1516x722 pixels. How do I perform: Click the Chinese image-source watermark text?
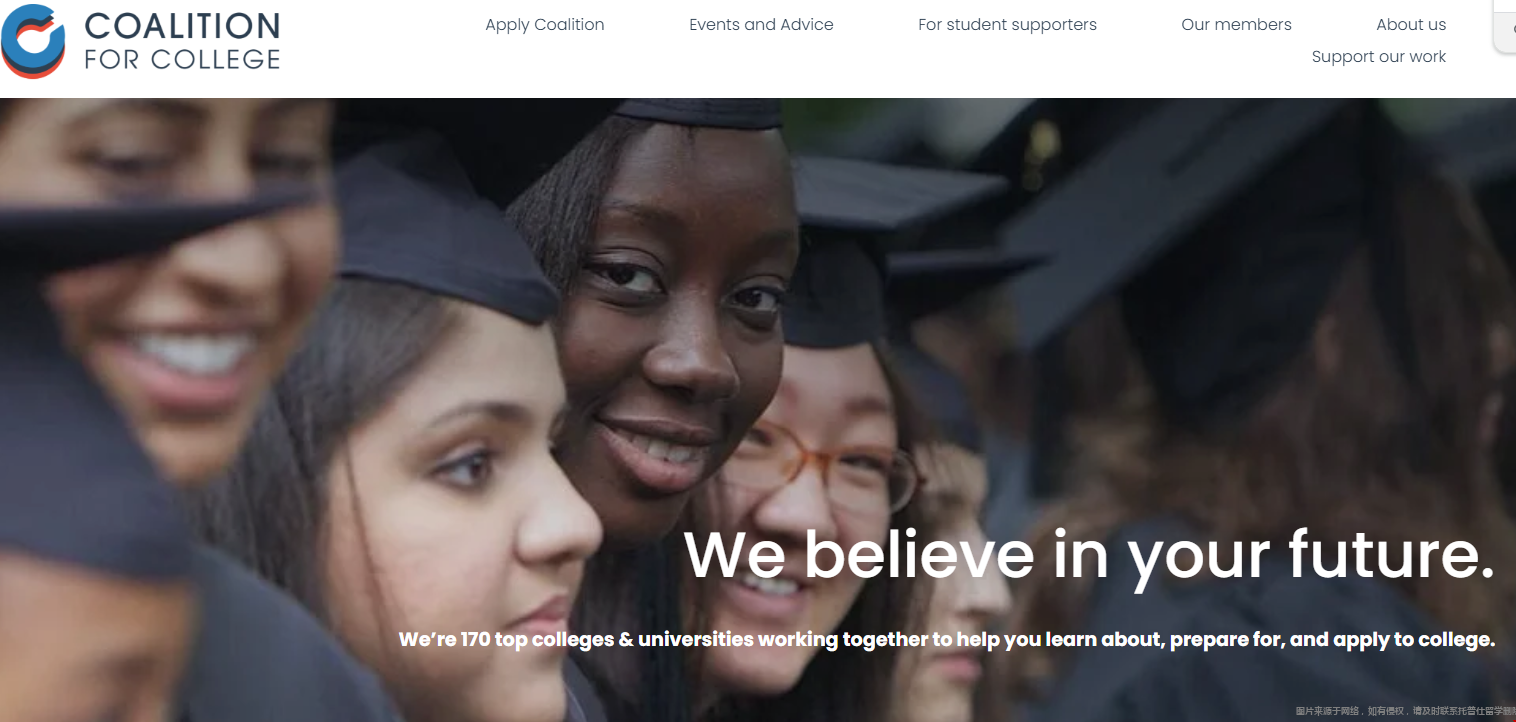[x=1405, y=711]
